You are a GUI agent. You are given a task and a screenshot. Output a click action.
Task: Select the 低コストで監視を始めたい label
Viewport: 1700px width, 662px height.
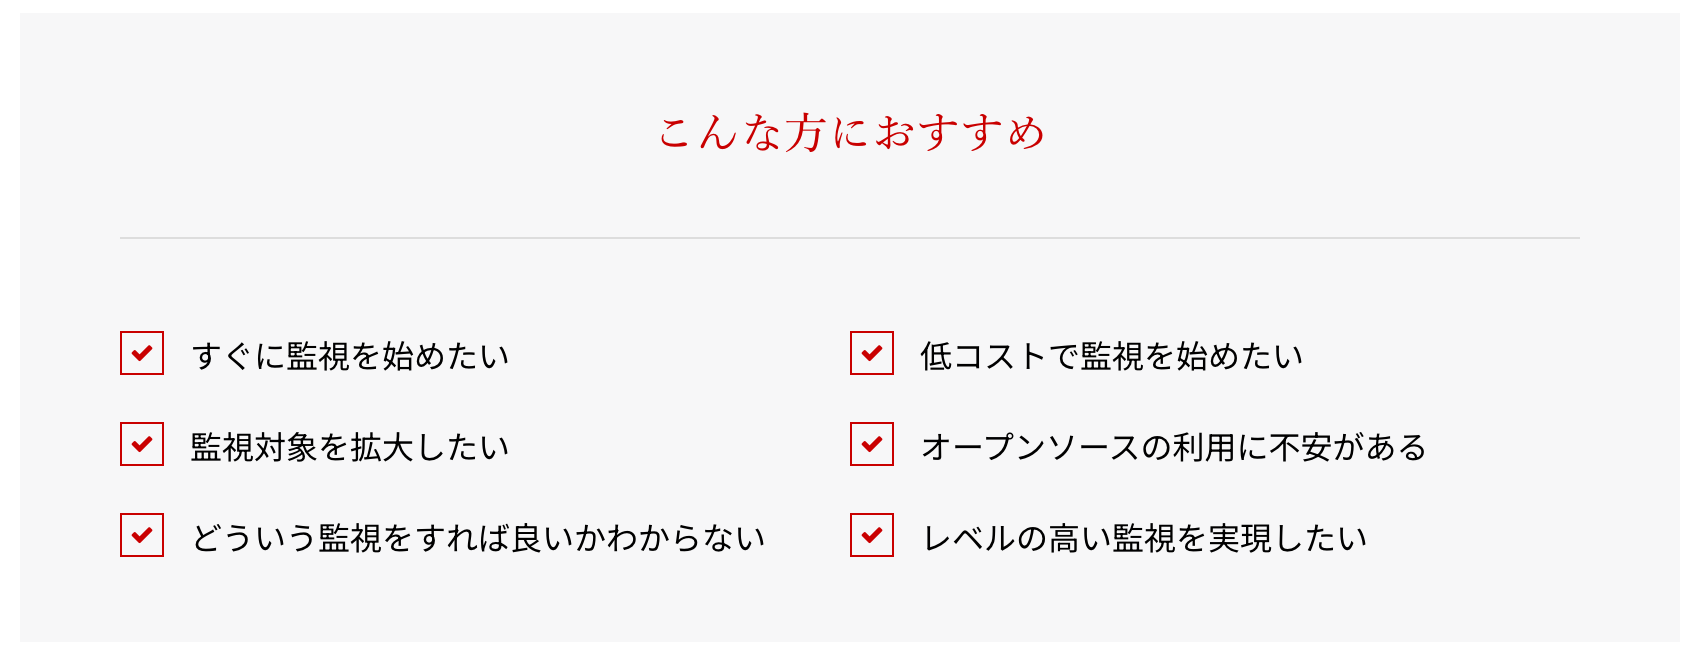click(x=1112, y=356)
